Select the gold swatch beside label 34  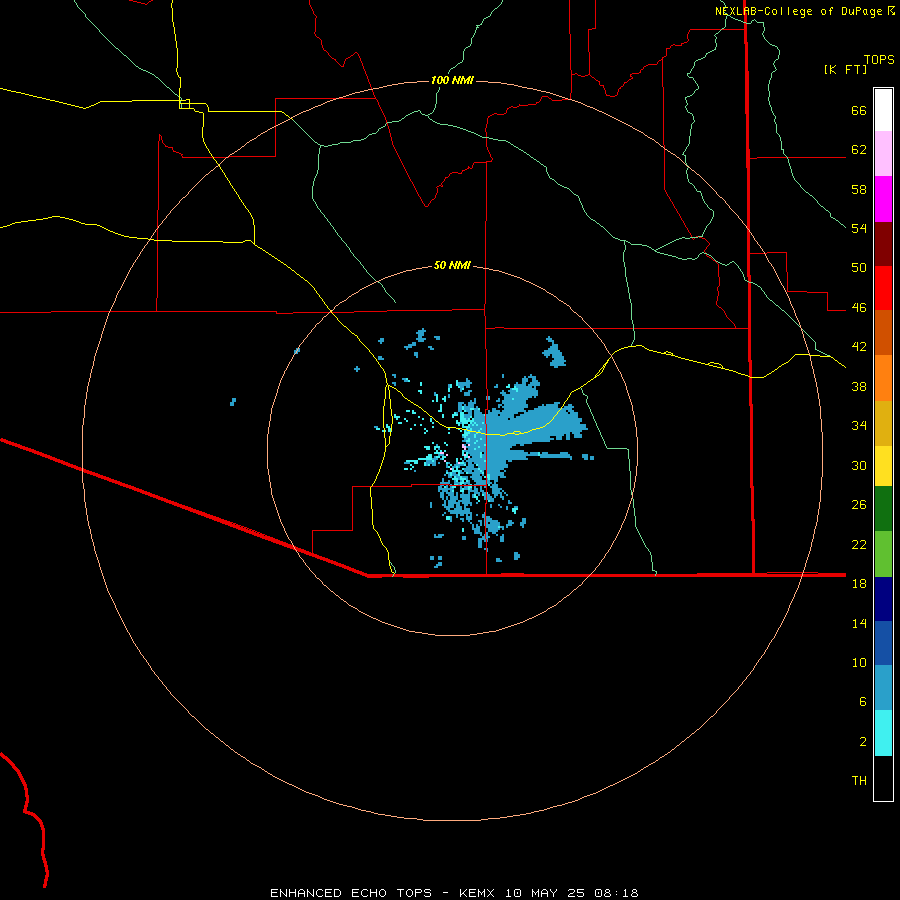[x=883, y=423]
